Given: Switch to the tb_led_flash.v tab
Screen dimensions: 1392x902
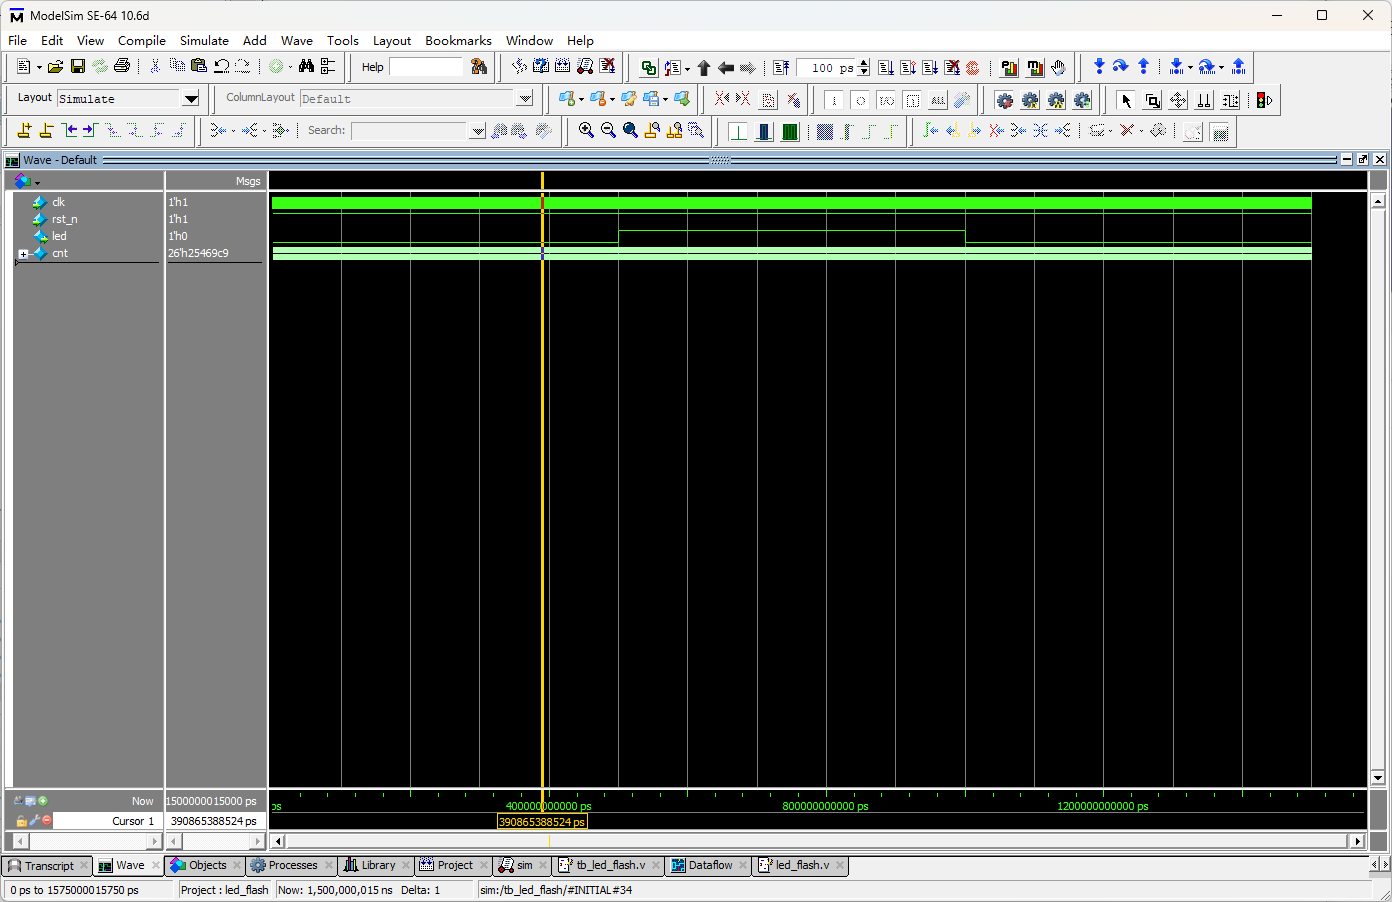Looking at the screenshot, I should [x=610, y=866].
